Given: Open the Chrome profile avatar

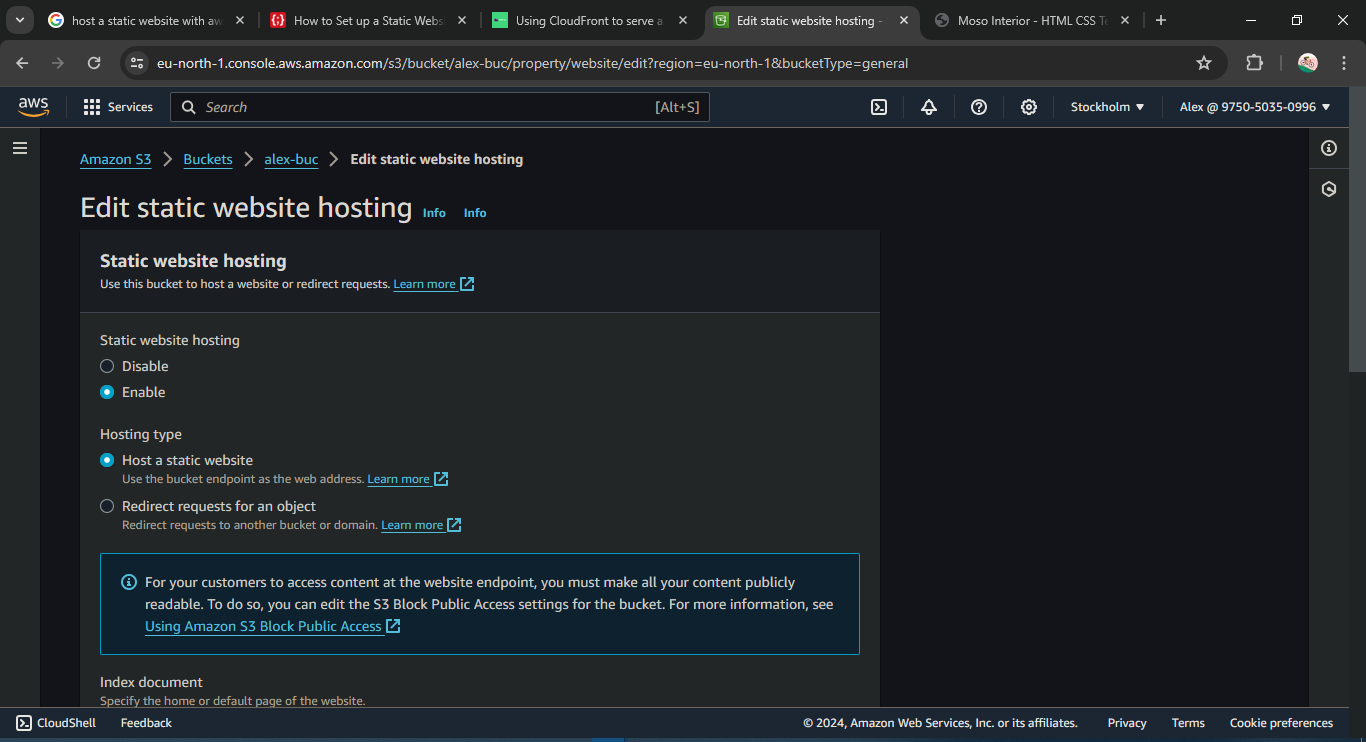Looking at the screenshot, I should pos(1308,63).
